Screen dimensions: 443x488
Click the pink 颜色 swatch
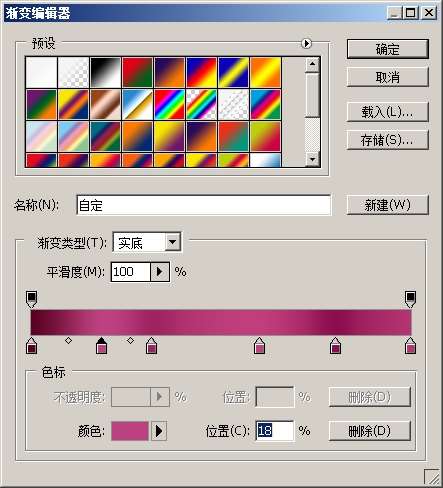(x=130, y=431)
